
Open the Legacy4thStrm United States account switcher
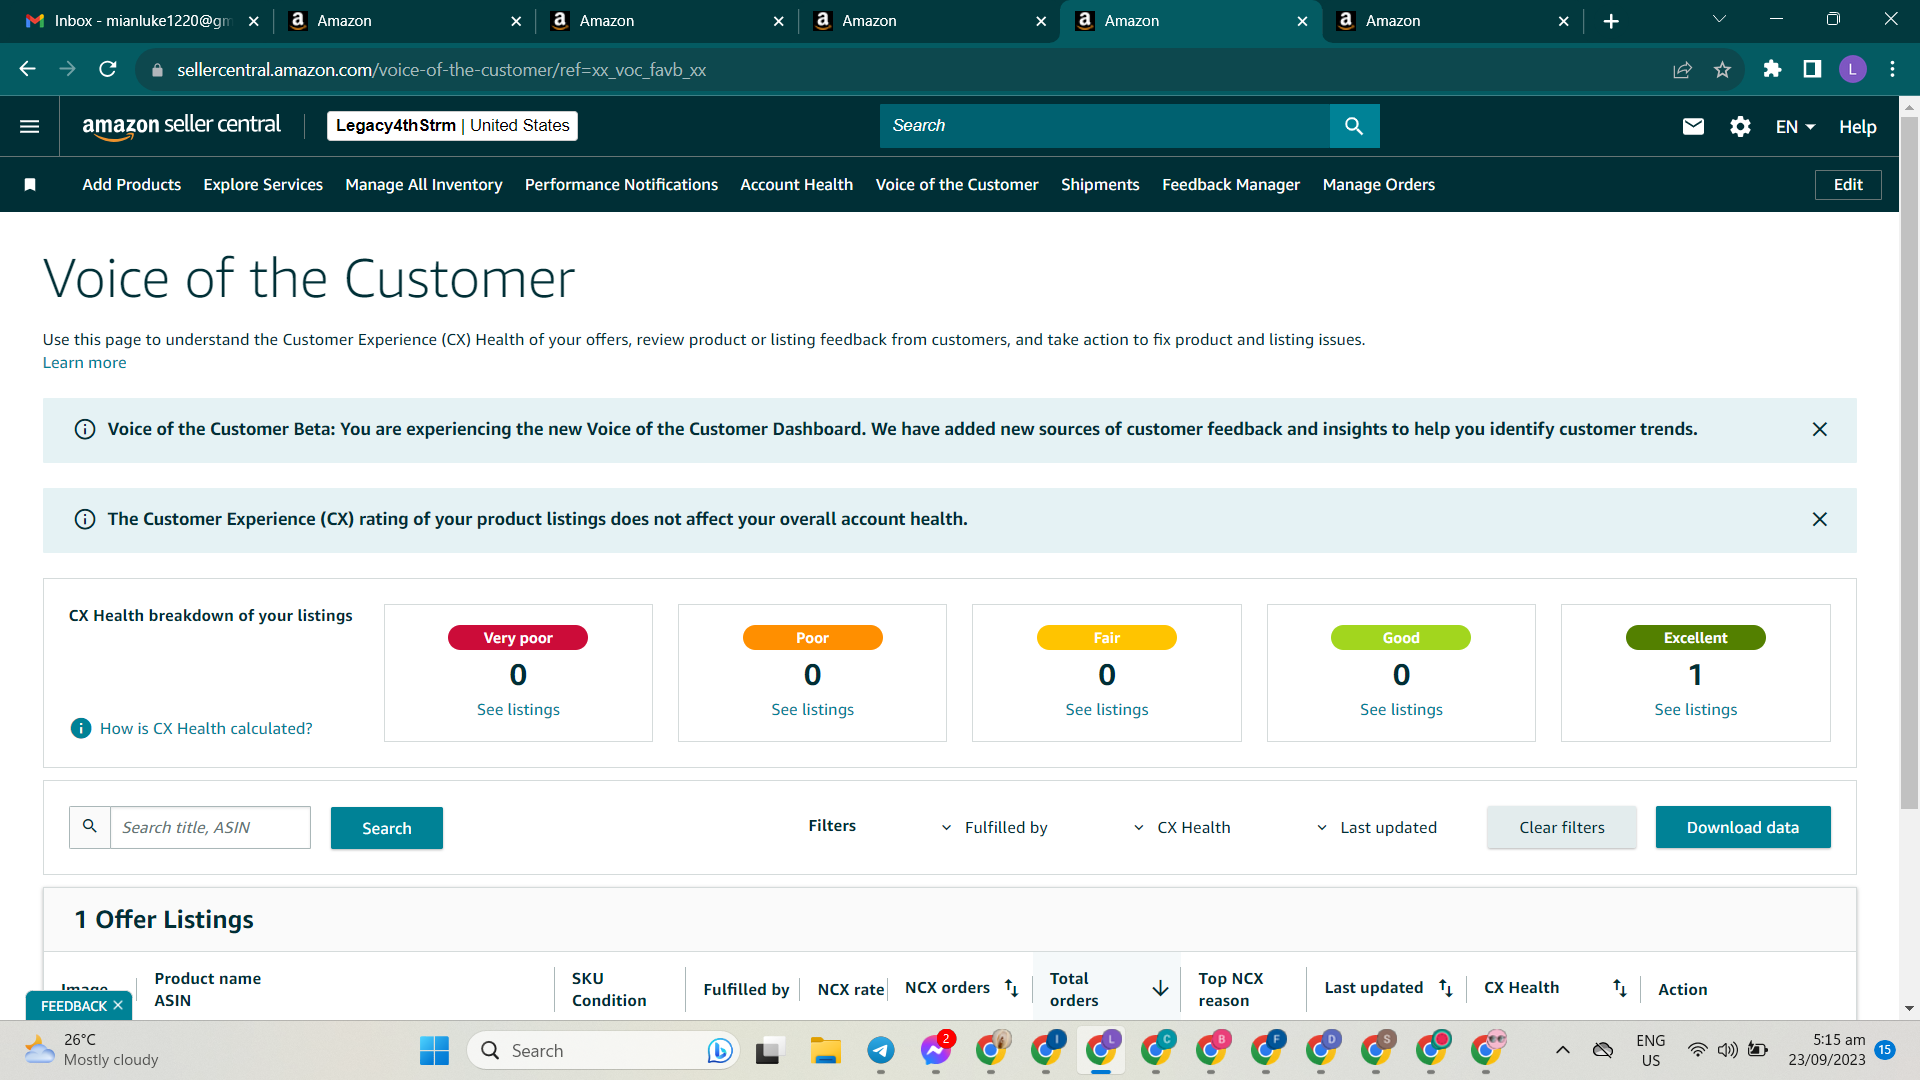tap(452, 126)
